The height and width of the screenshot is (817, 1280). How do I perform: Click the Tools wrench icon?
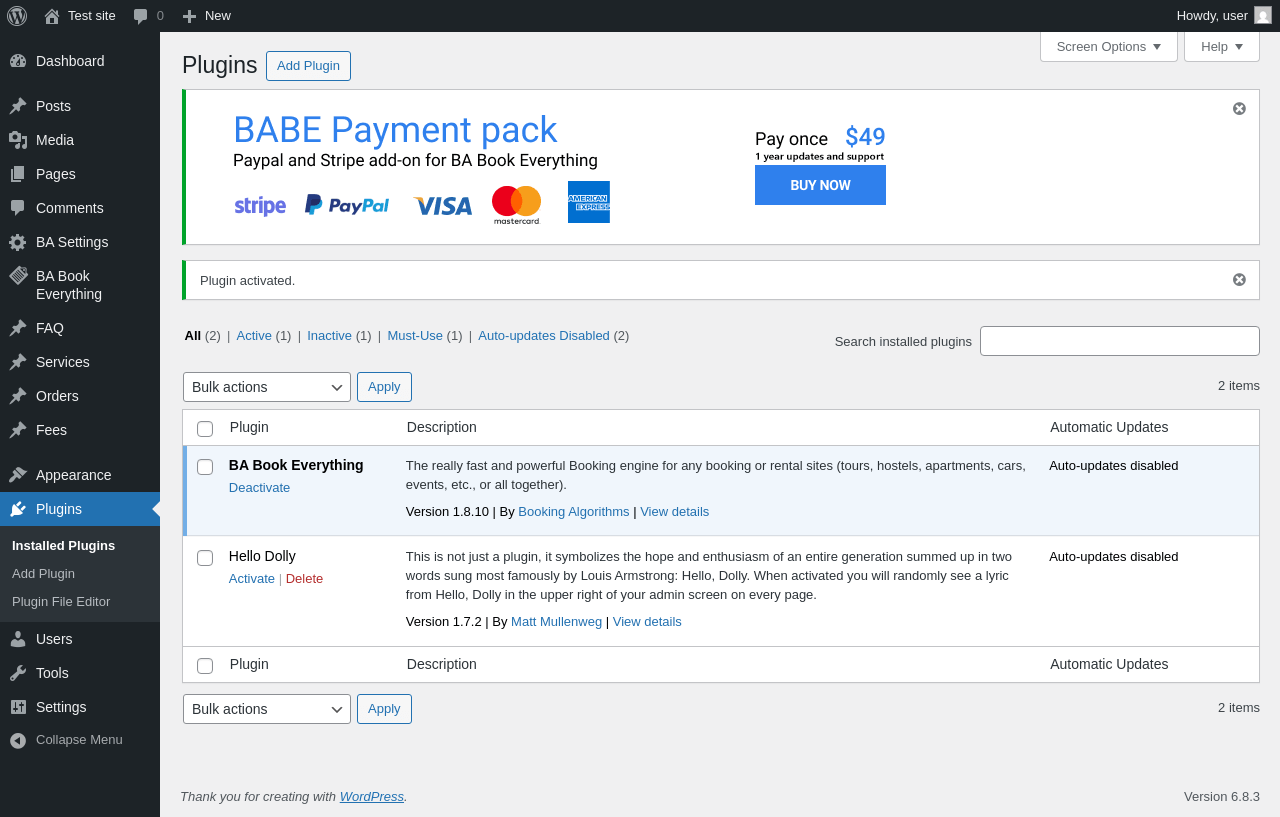[18, 673]
